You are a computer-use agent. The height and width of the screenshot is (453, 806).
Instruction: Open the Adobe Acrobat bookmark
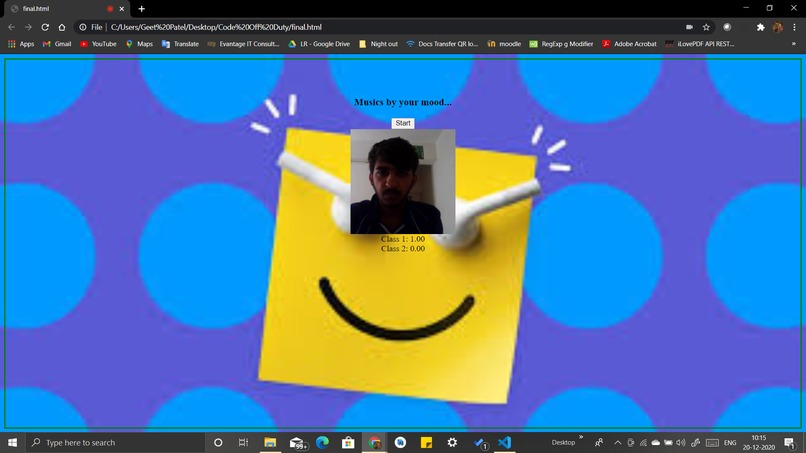[630, 44]
